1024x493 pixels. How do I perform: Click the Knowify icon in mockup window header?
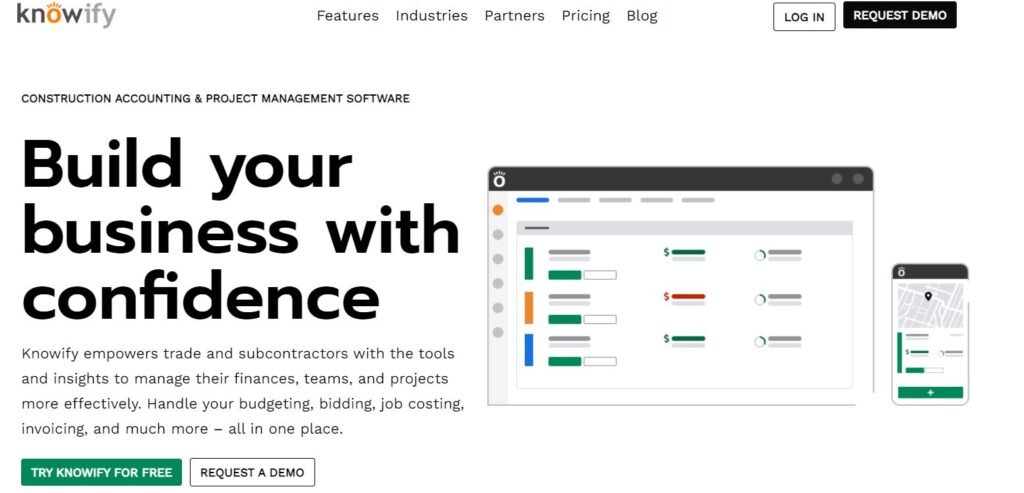500,179
